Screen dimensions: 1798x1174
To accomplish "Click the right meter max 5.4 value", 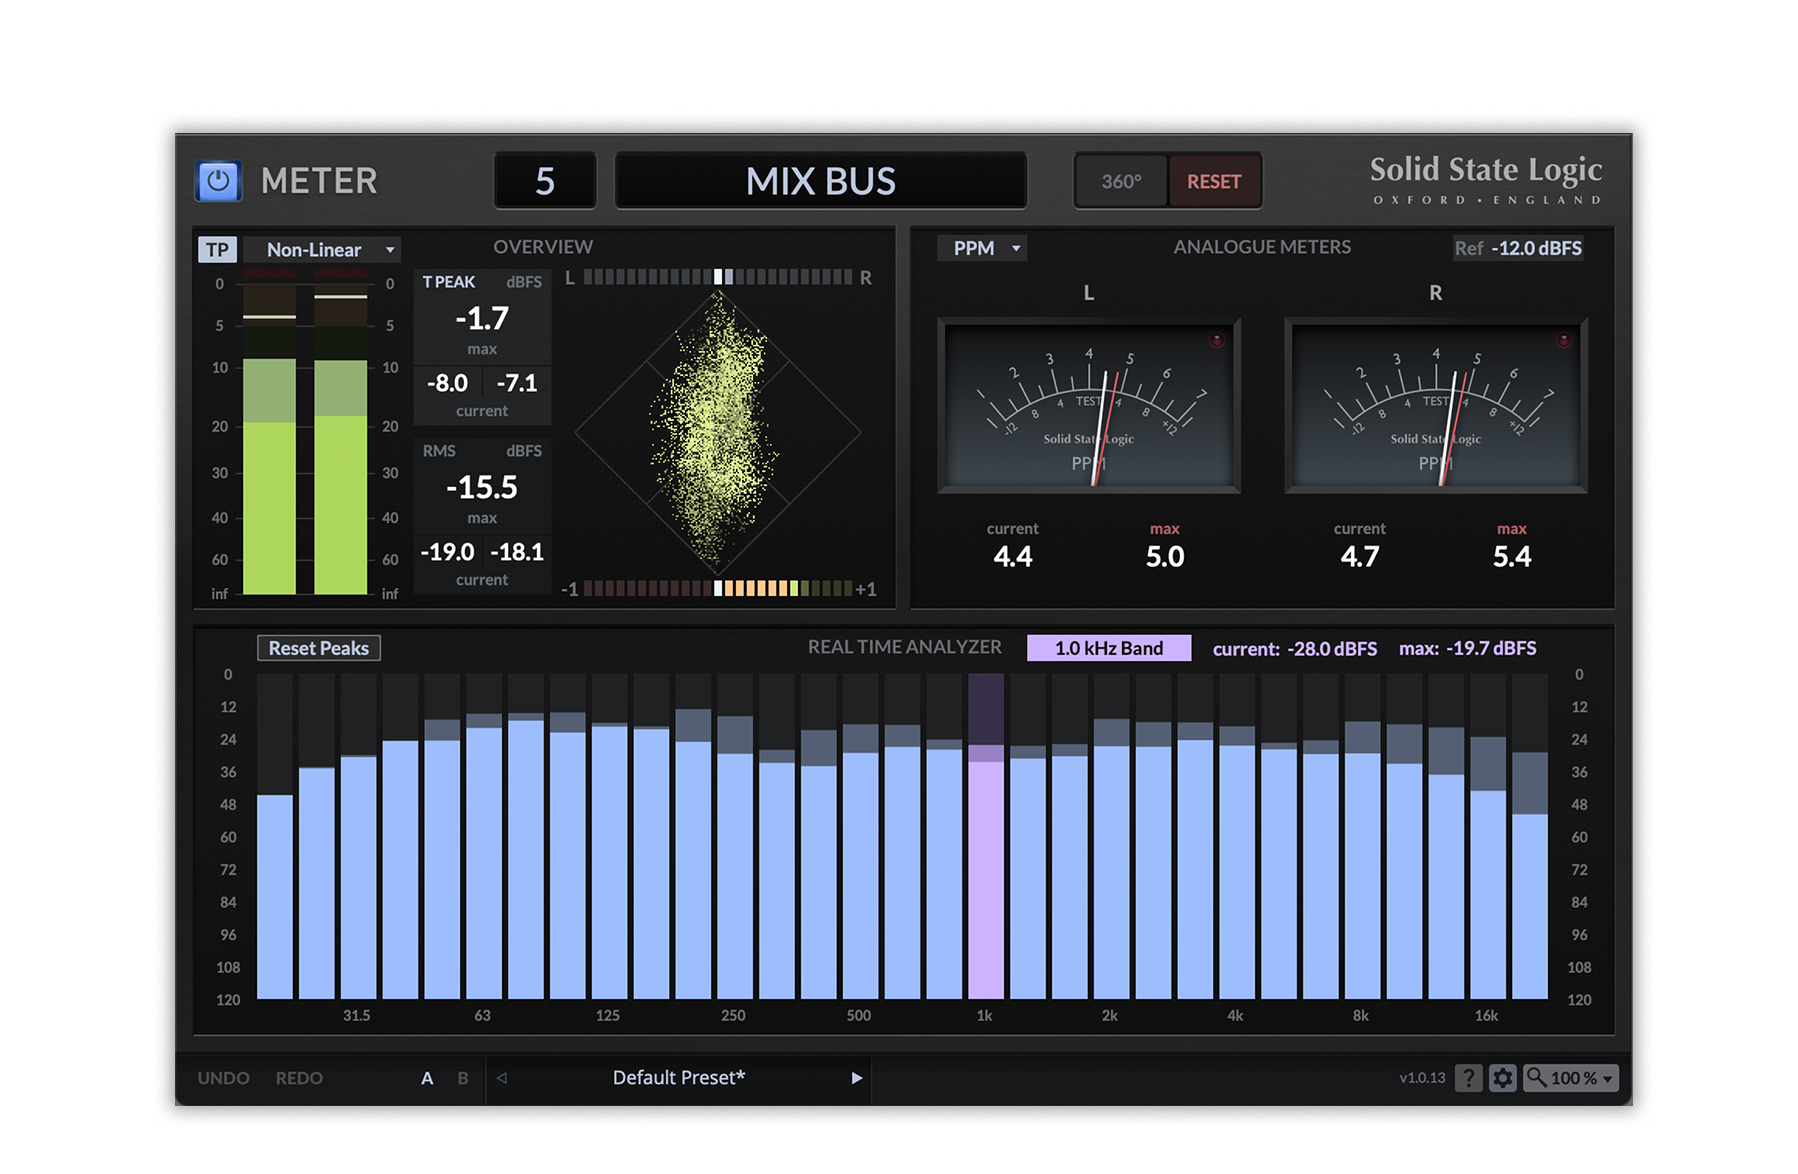I will pyautogui.click(x=1512, y=557).
